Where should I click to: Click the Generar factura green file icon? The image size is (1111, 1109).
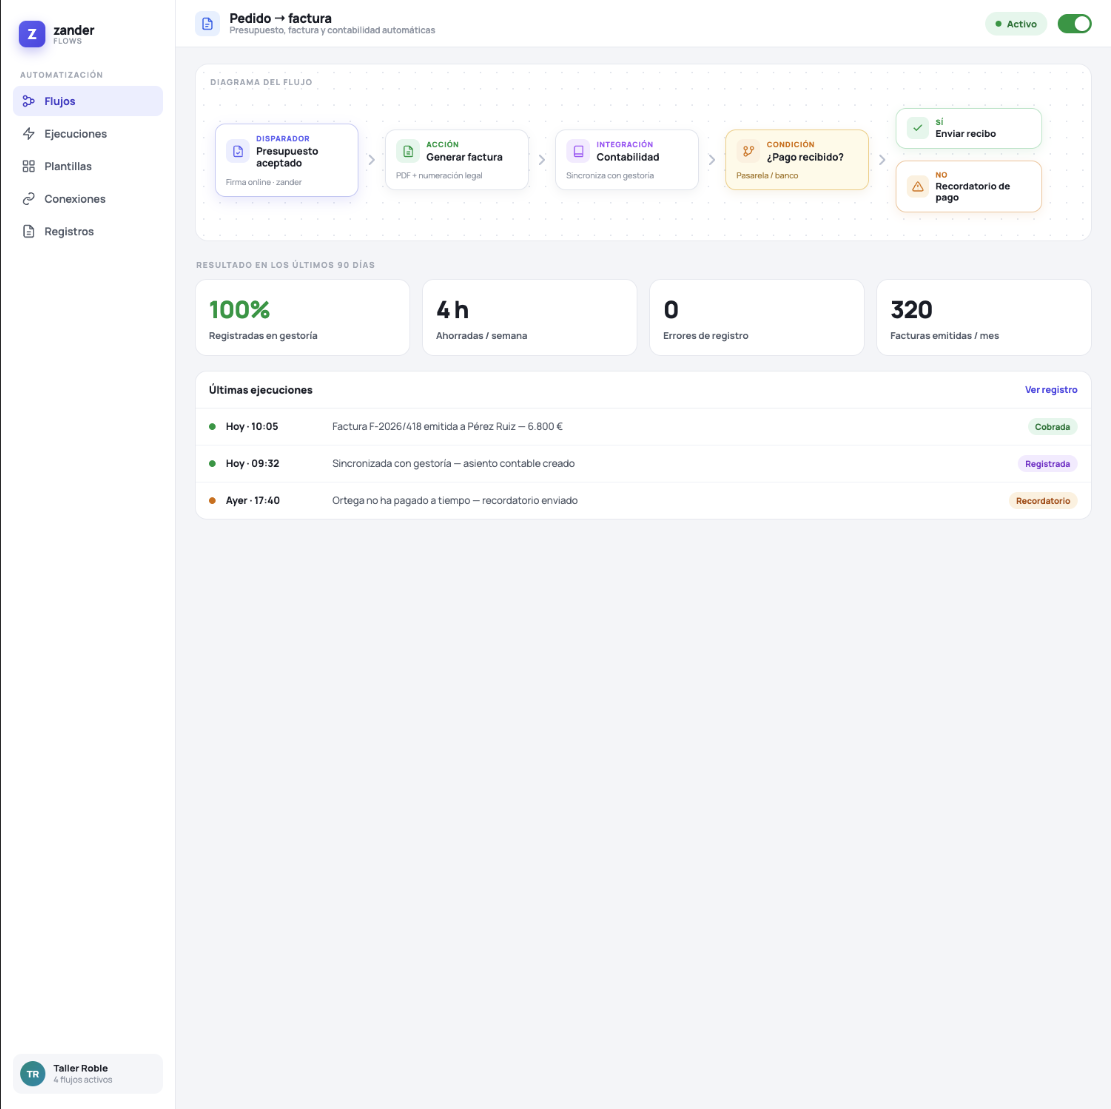[408, 151]
